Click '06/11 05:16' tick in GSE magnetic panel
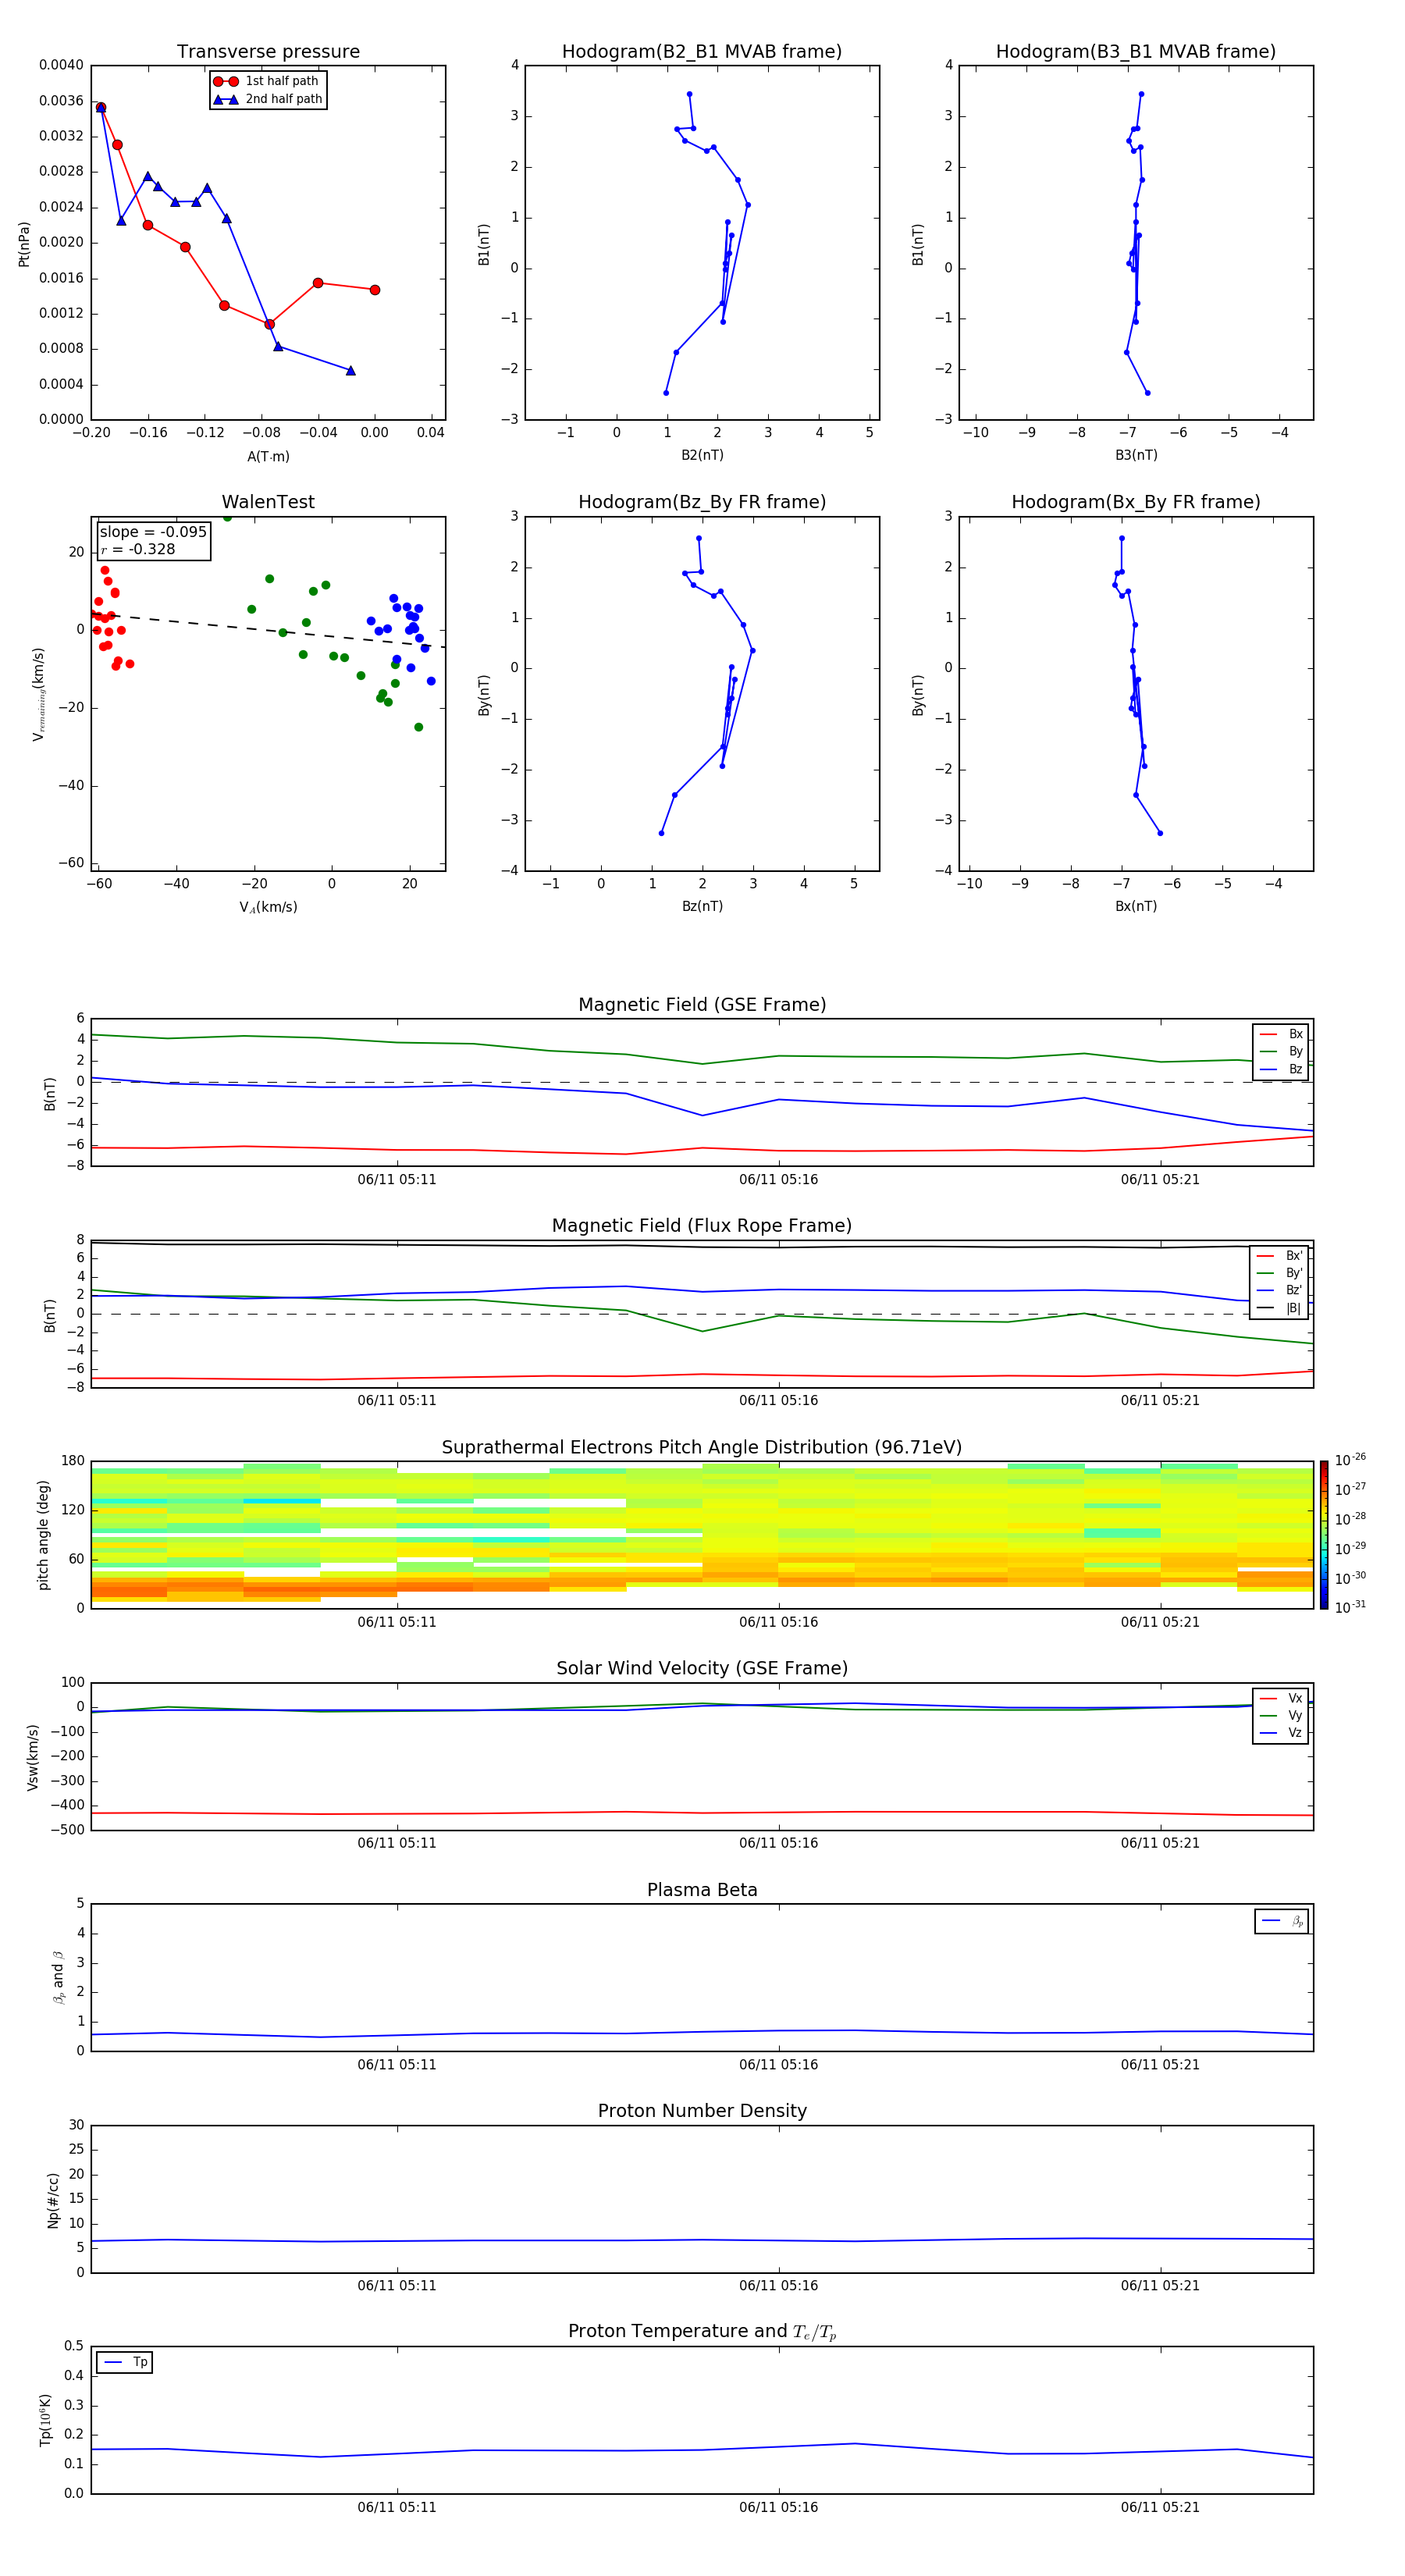 tap(778, 1180)
